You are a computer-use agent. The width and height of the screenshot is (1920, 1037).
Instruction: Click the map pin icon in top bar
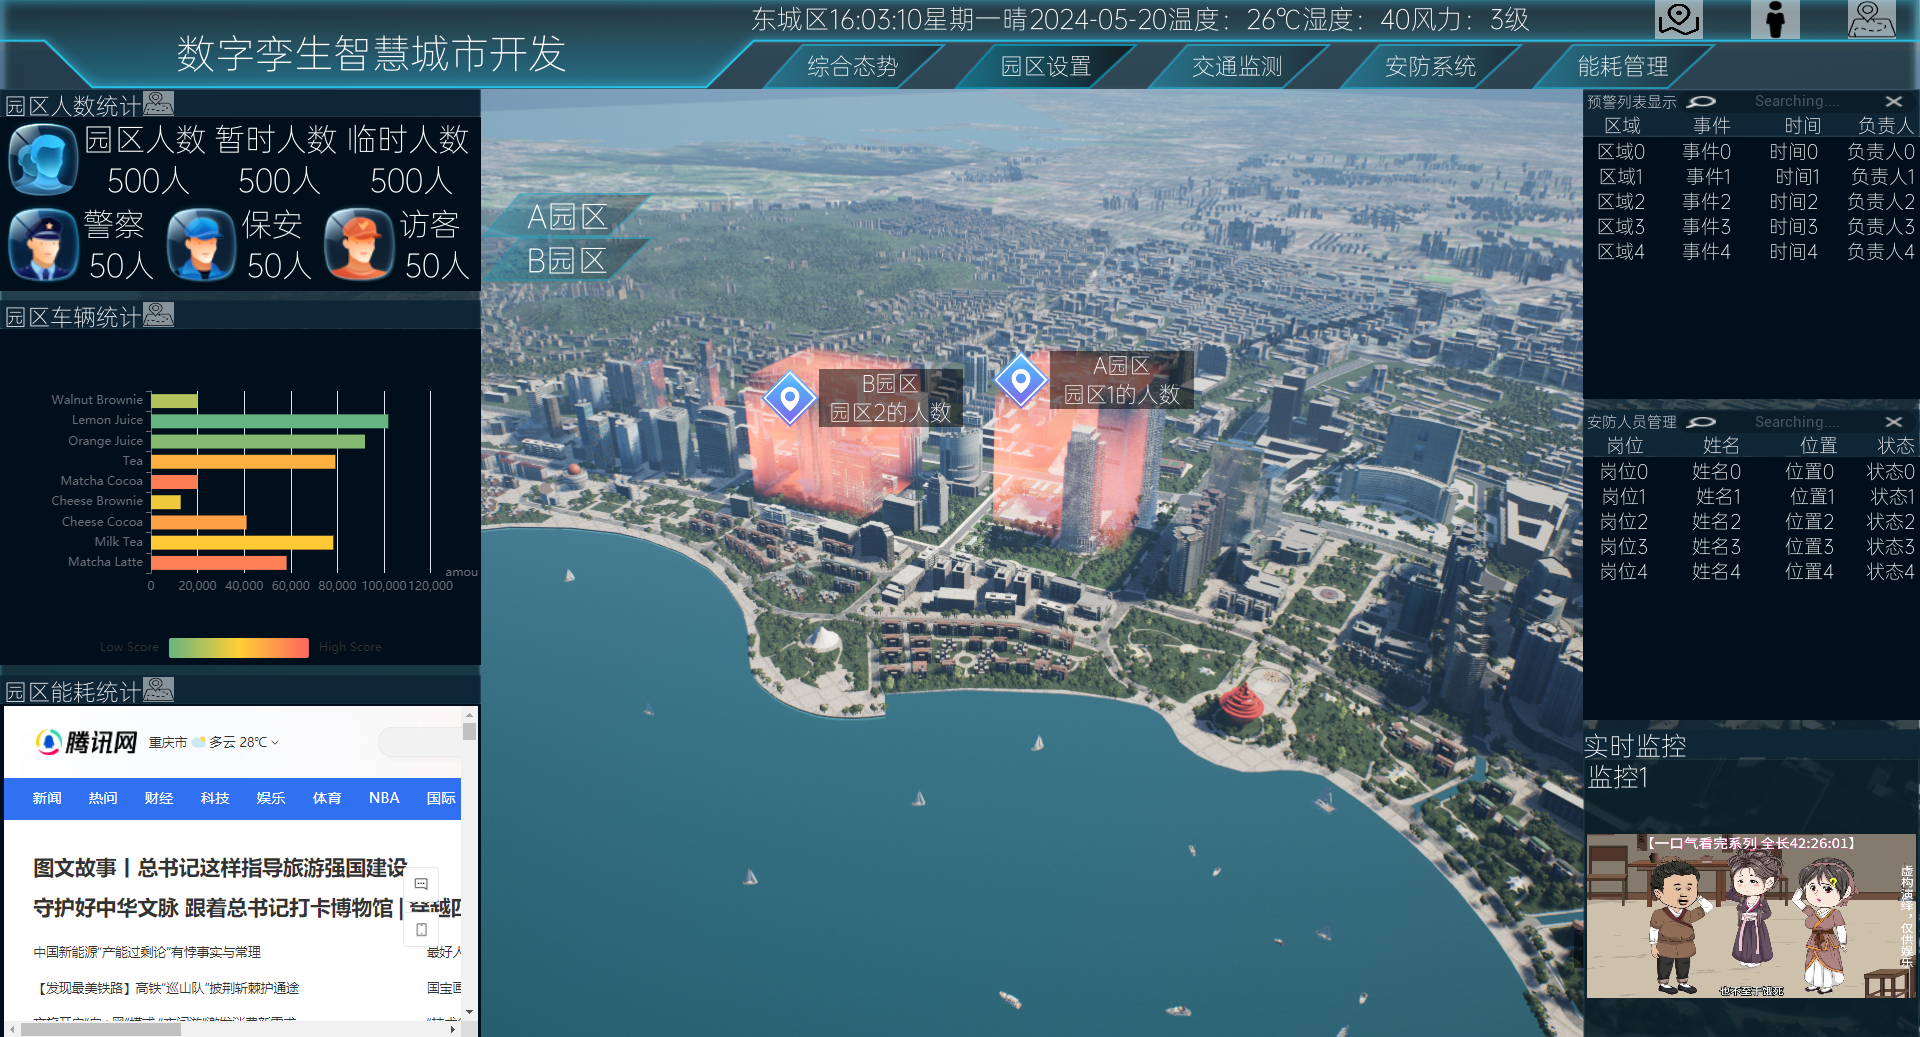click(x=1678, y=19)
